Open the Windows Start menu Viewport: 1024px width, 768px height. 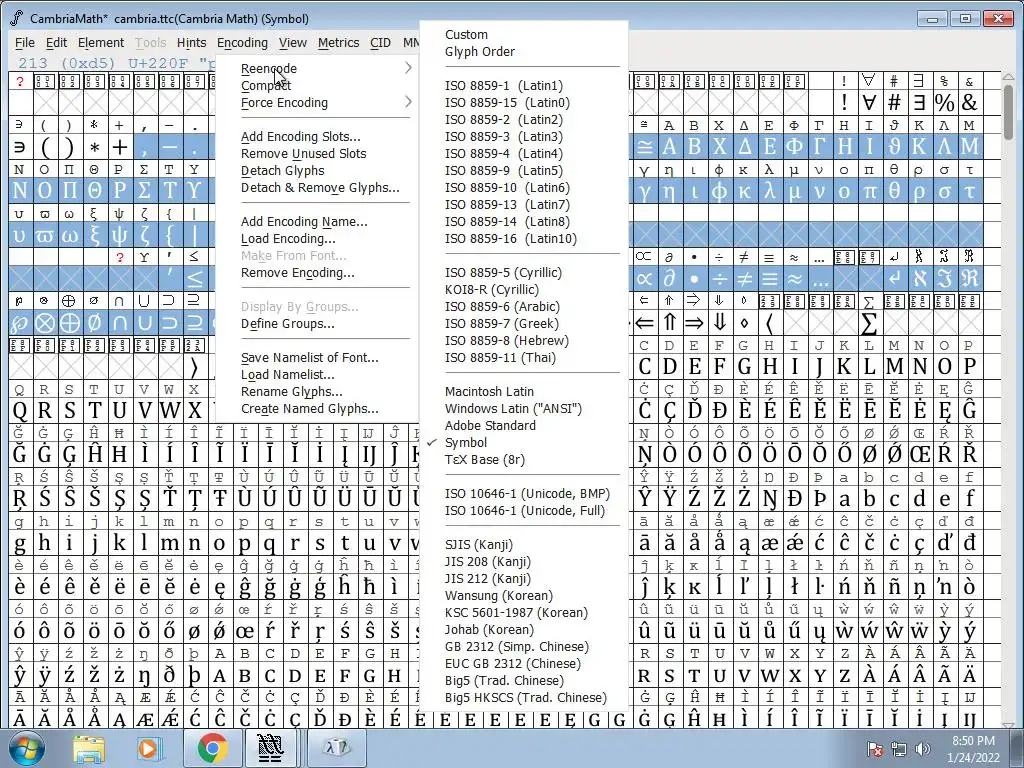pyautogui.click(x=26, y=748)
